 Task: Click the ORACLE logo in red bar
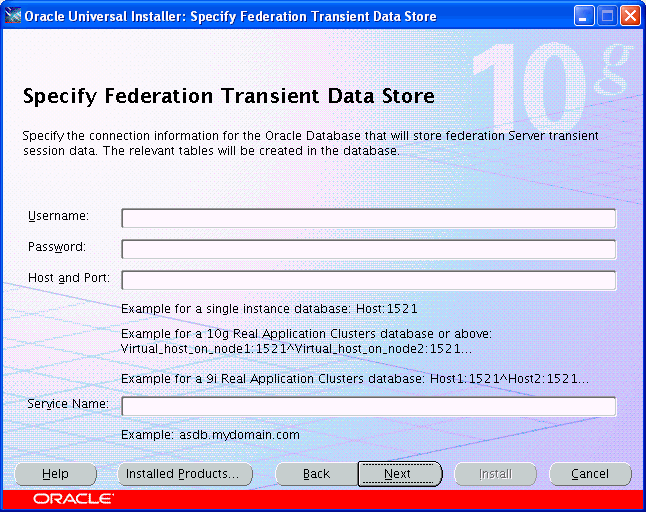(73, 499)
